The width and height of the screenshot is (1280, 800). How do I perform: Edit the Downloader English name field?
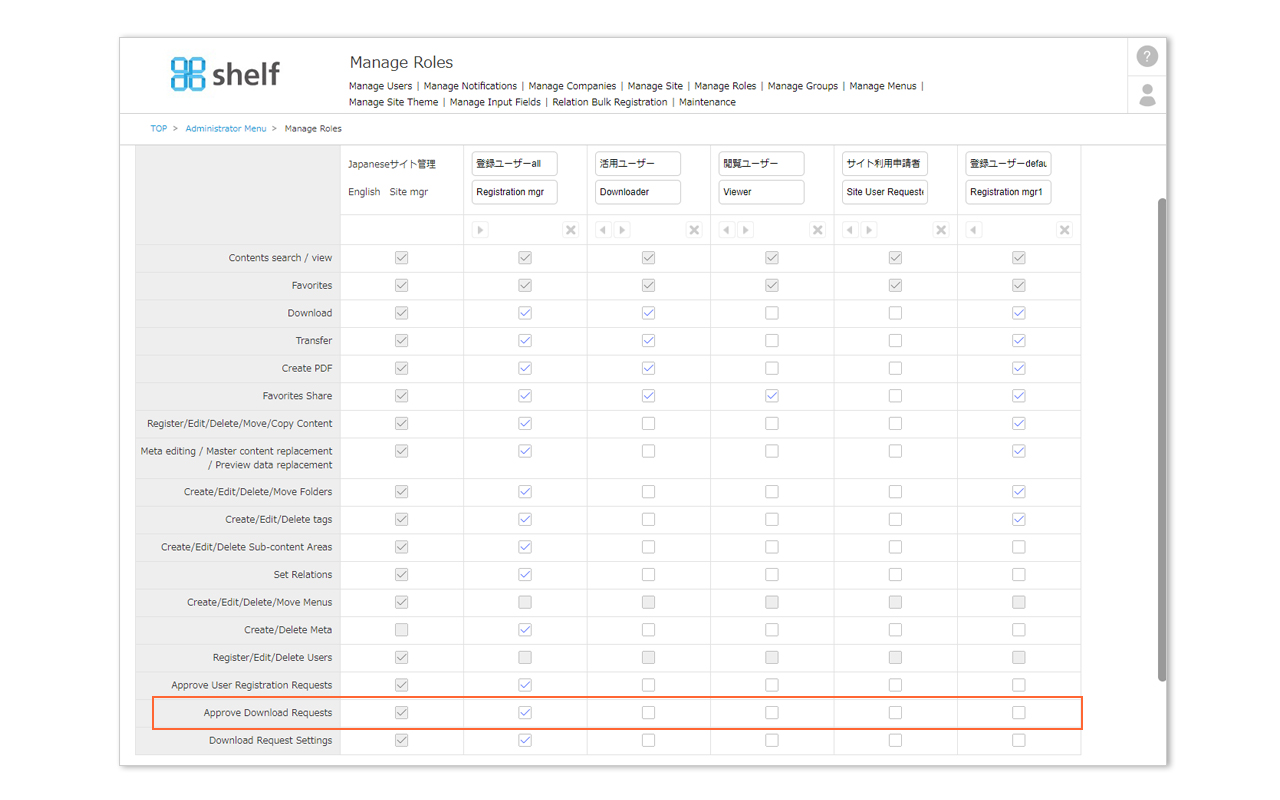coord(638,192)
